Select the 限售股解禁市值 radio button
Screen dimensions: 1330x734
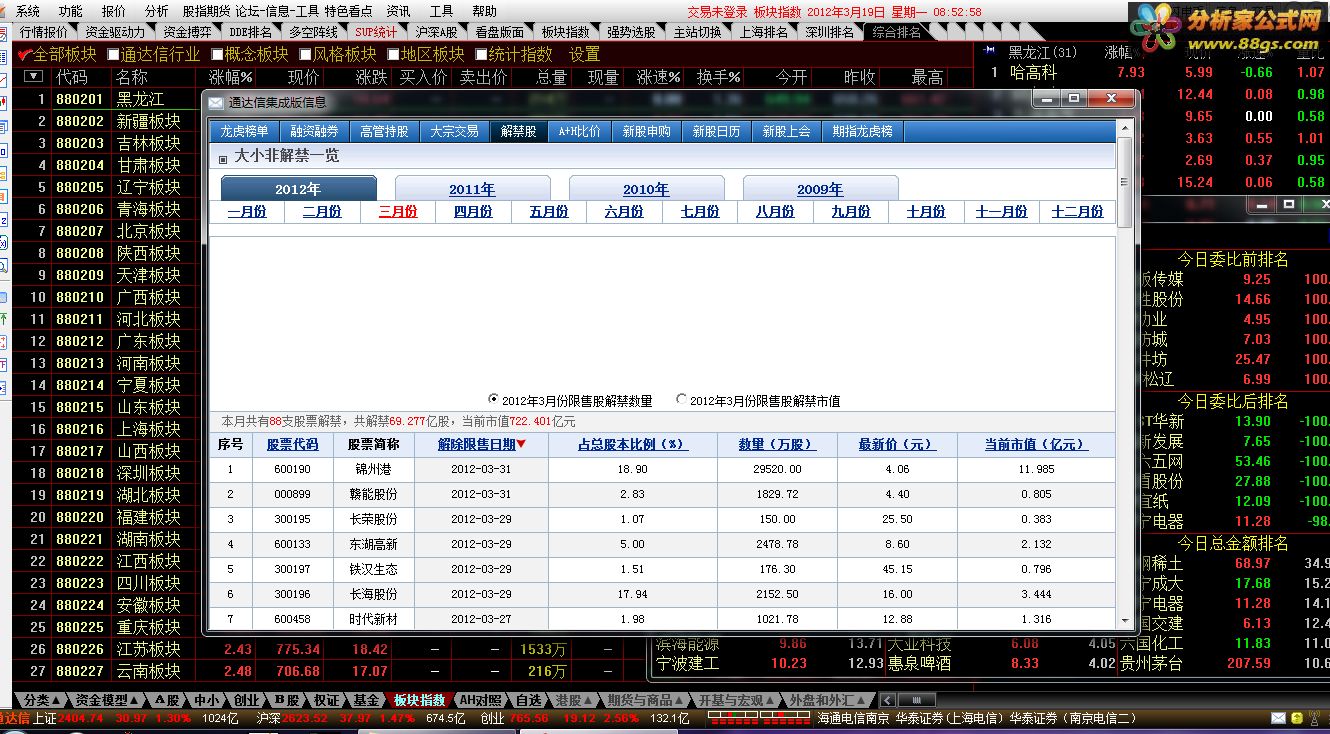(682, 399)
